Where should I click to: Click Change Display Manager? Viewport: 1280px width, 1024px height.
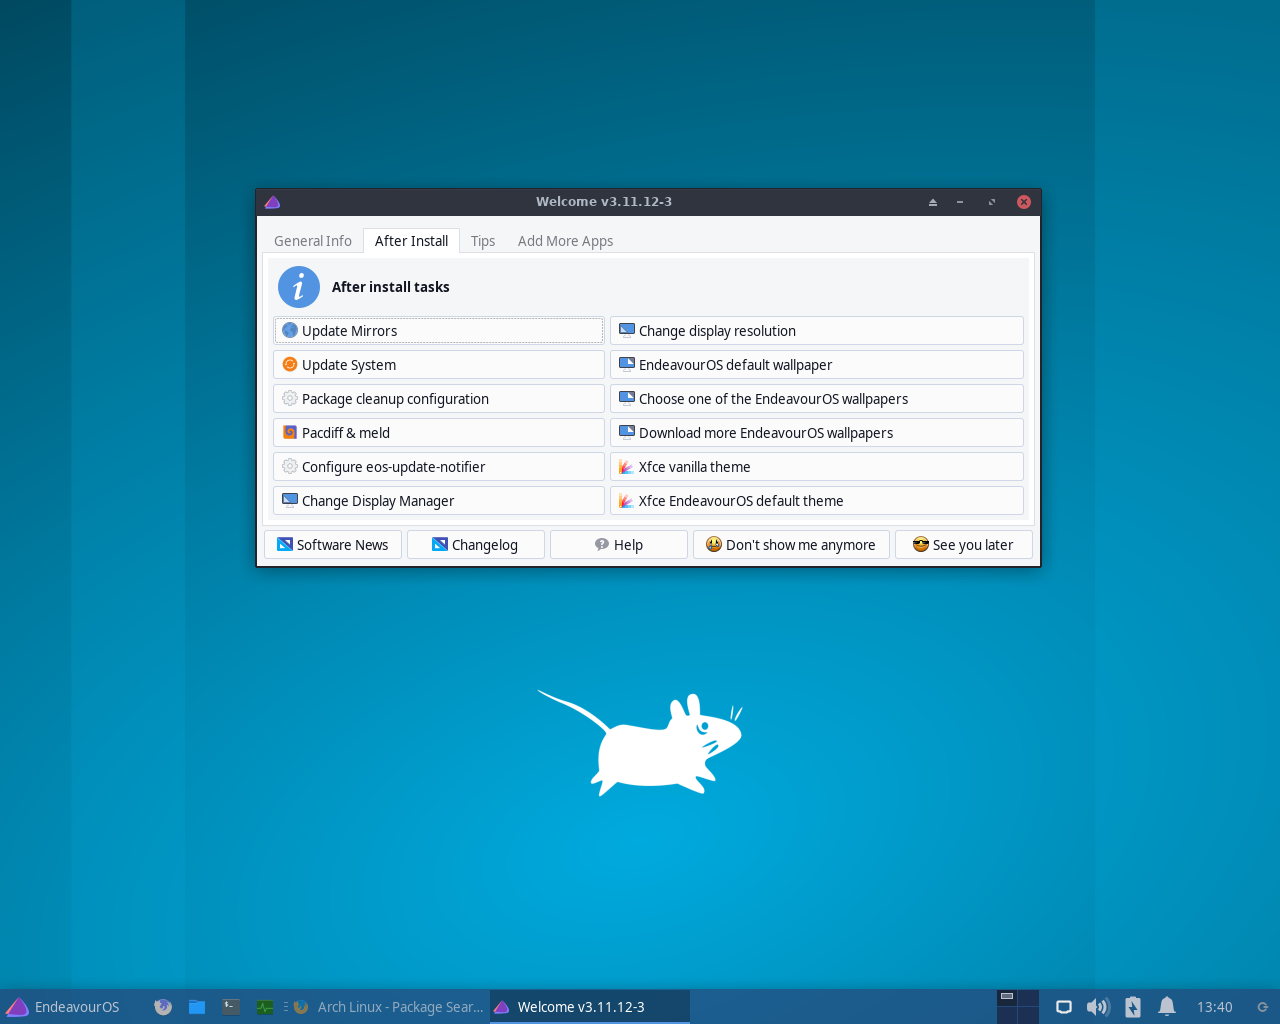coord(439,501)
